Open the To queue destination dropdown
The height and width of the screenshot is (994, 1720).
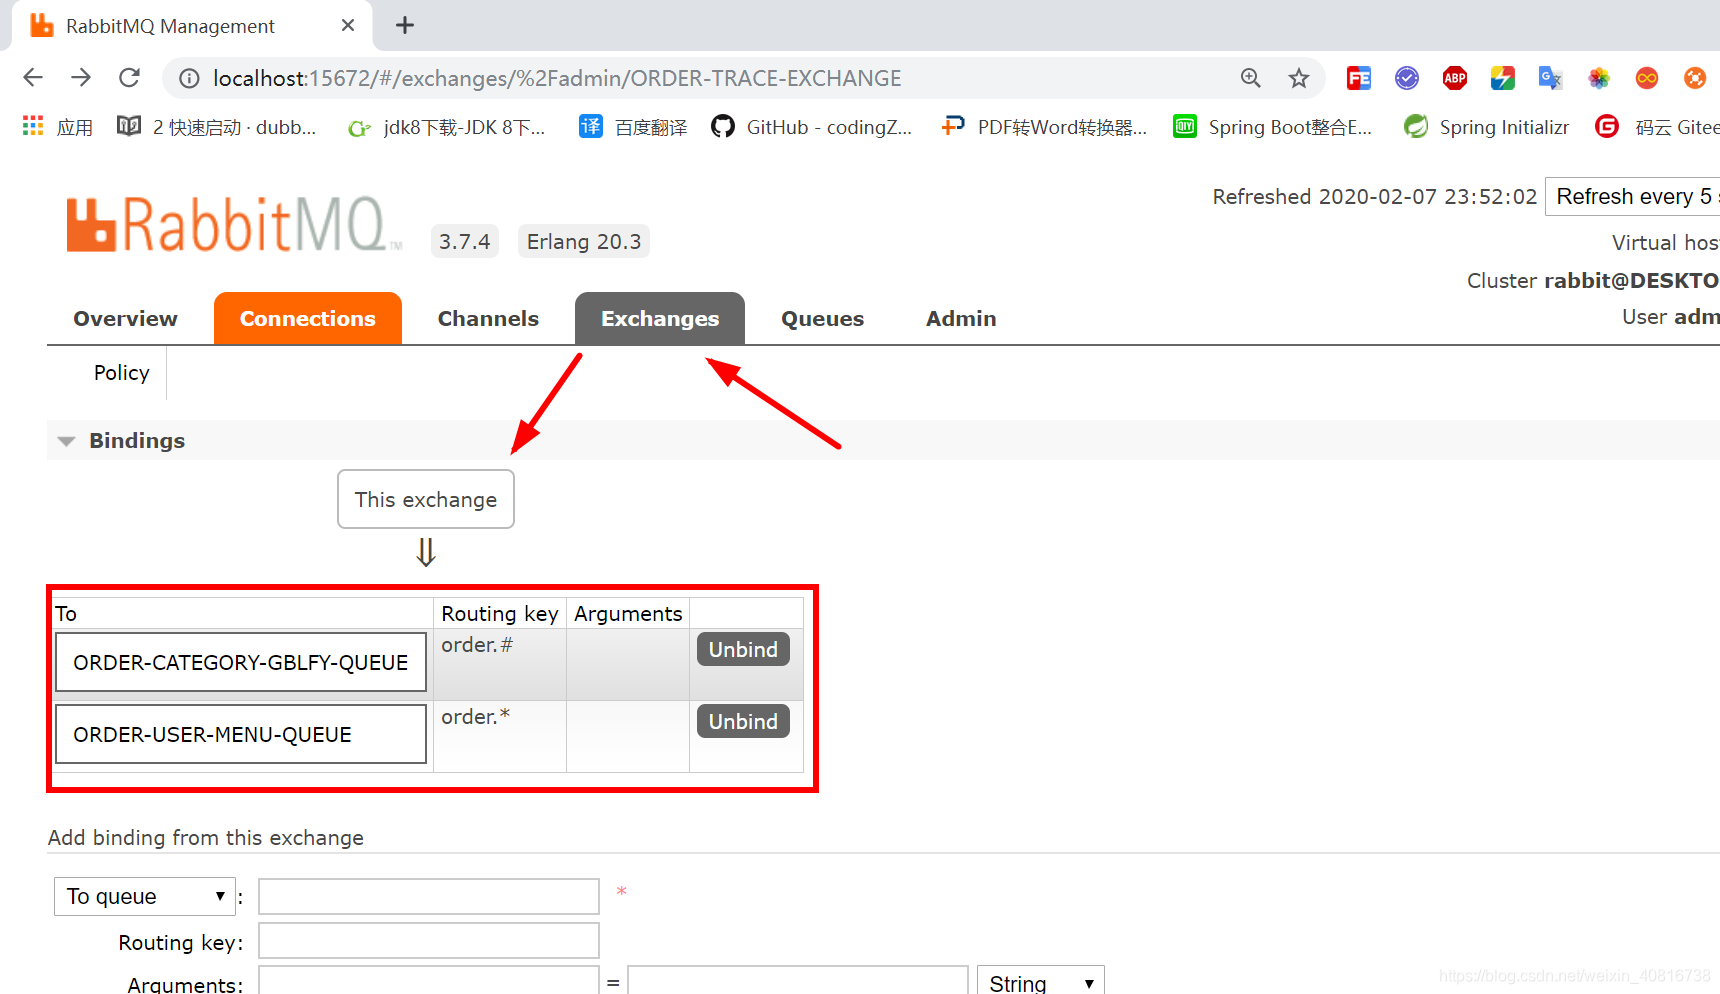[145, 896]
